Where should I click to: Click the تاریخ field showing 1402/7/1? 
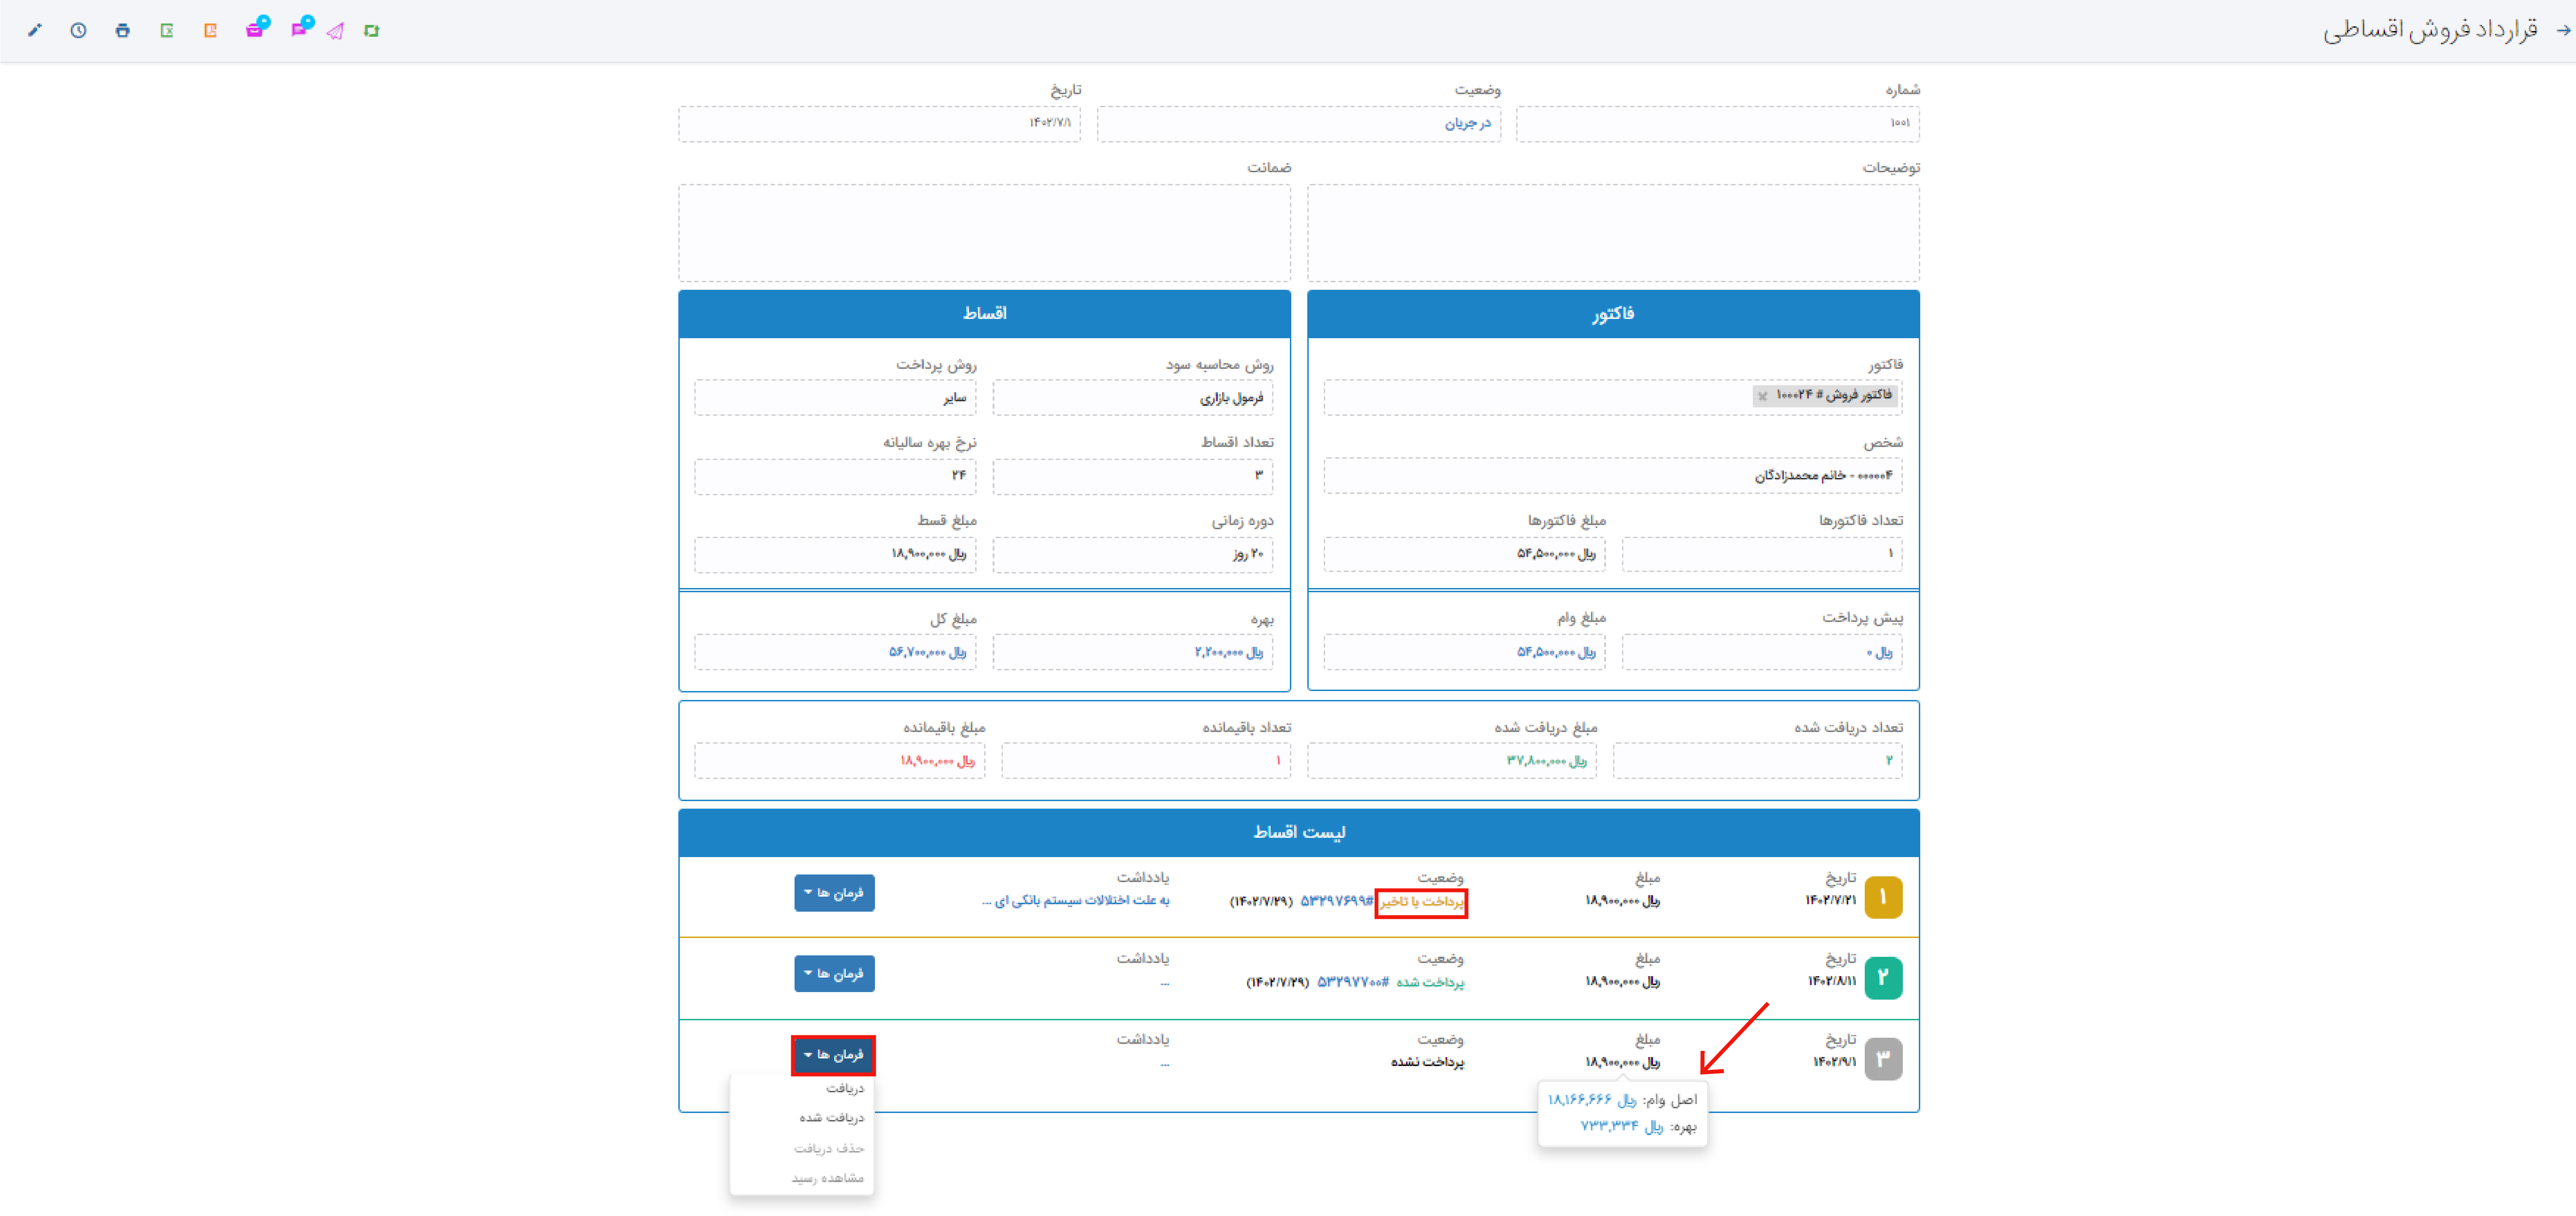879,124
